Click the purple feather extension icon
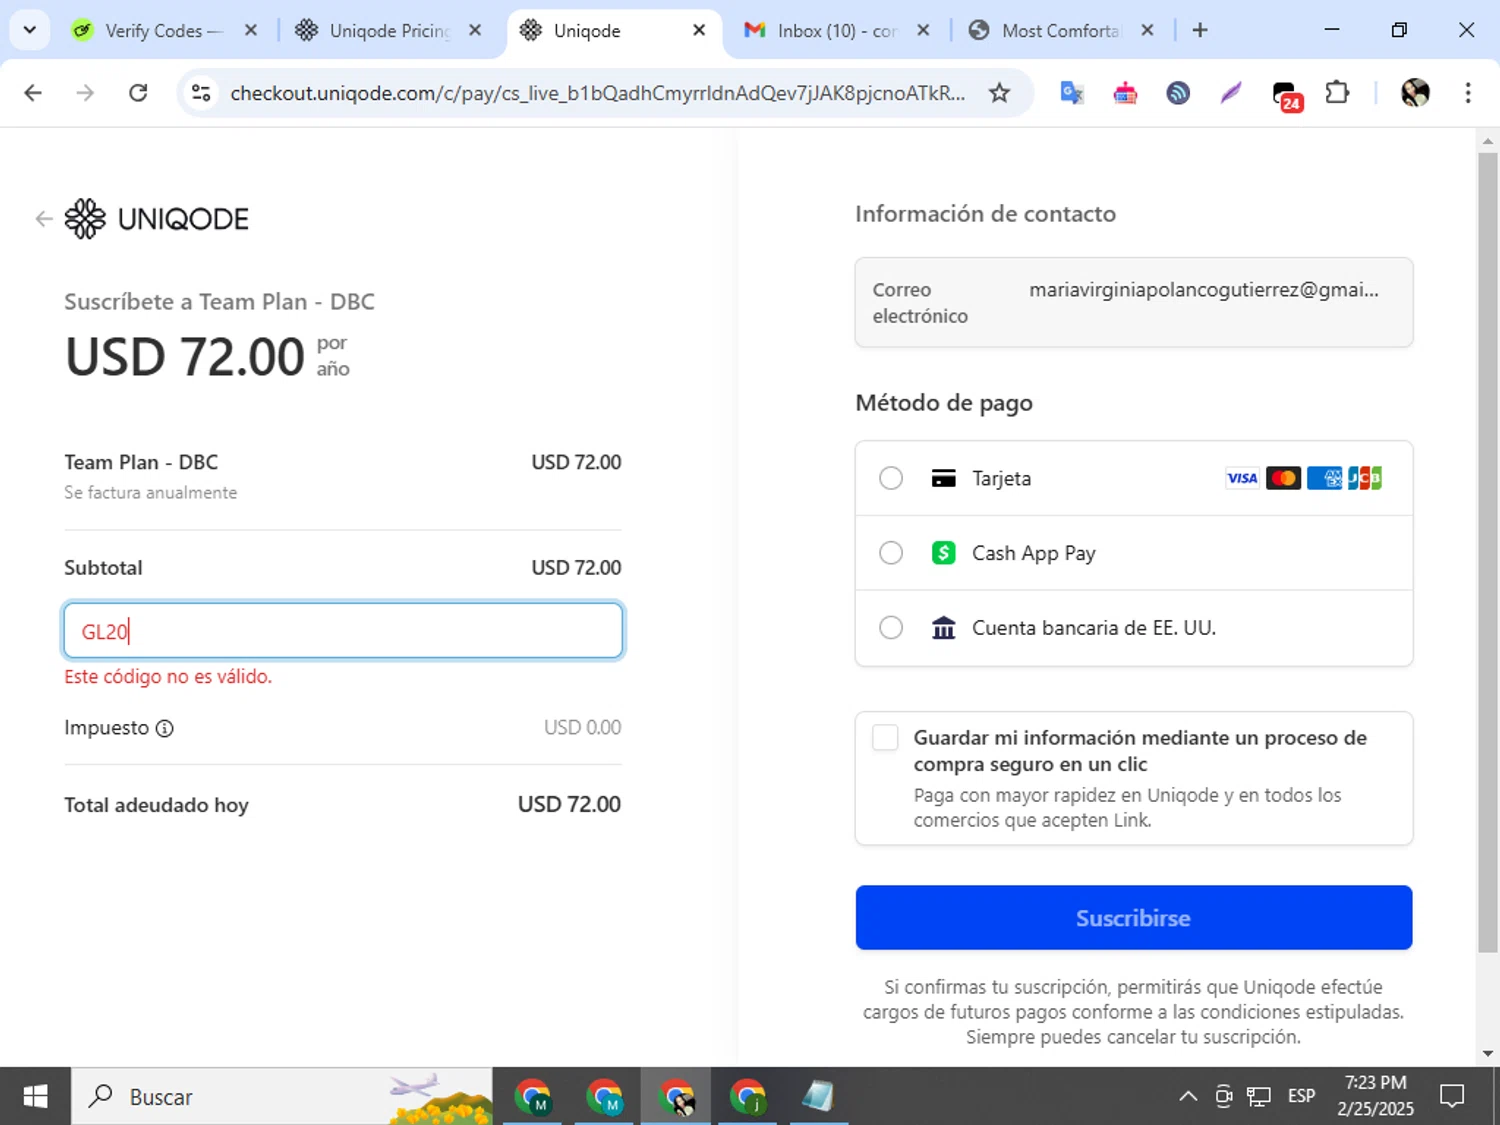The width and height of the screenshot is (1500, 1125). point(1231,93)
